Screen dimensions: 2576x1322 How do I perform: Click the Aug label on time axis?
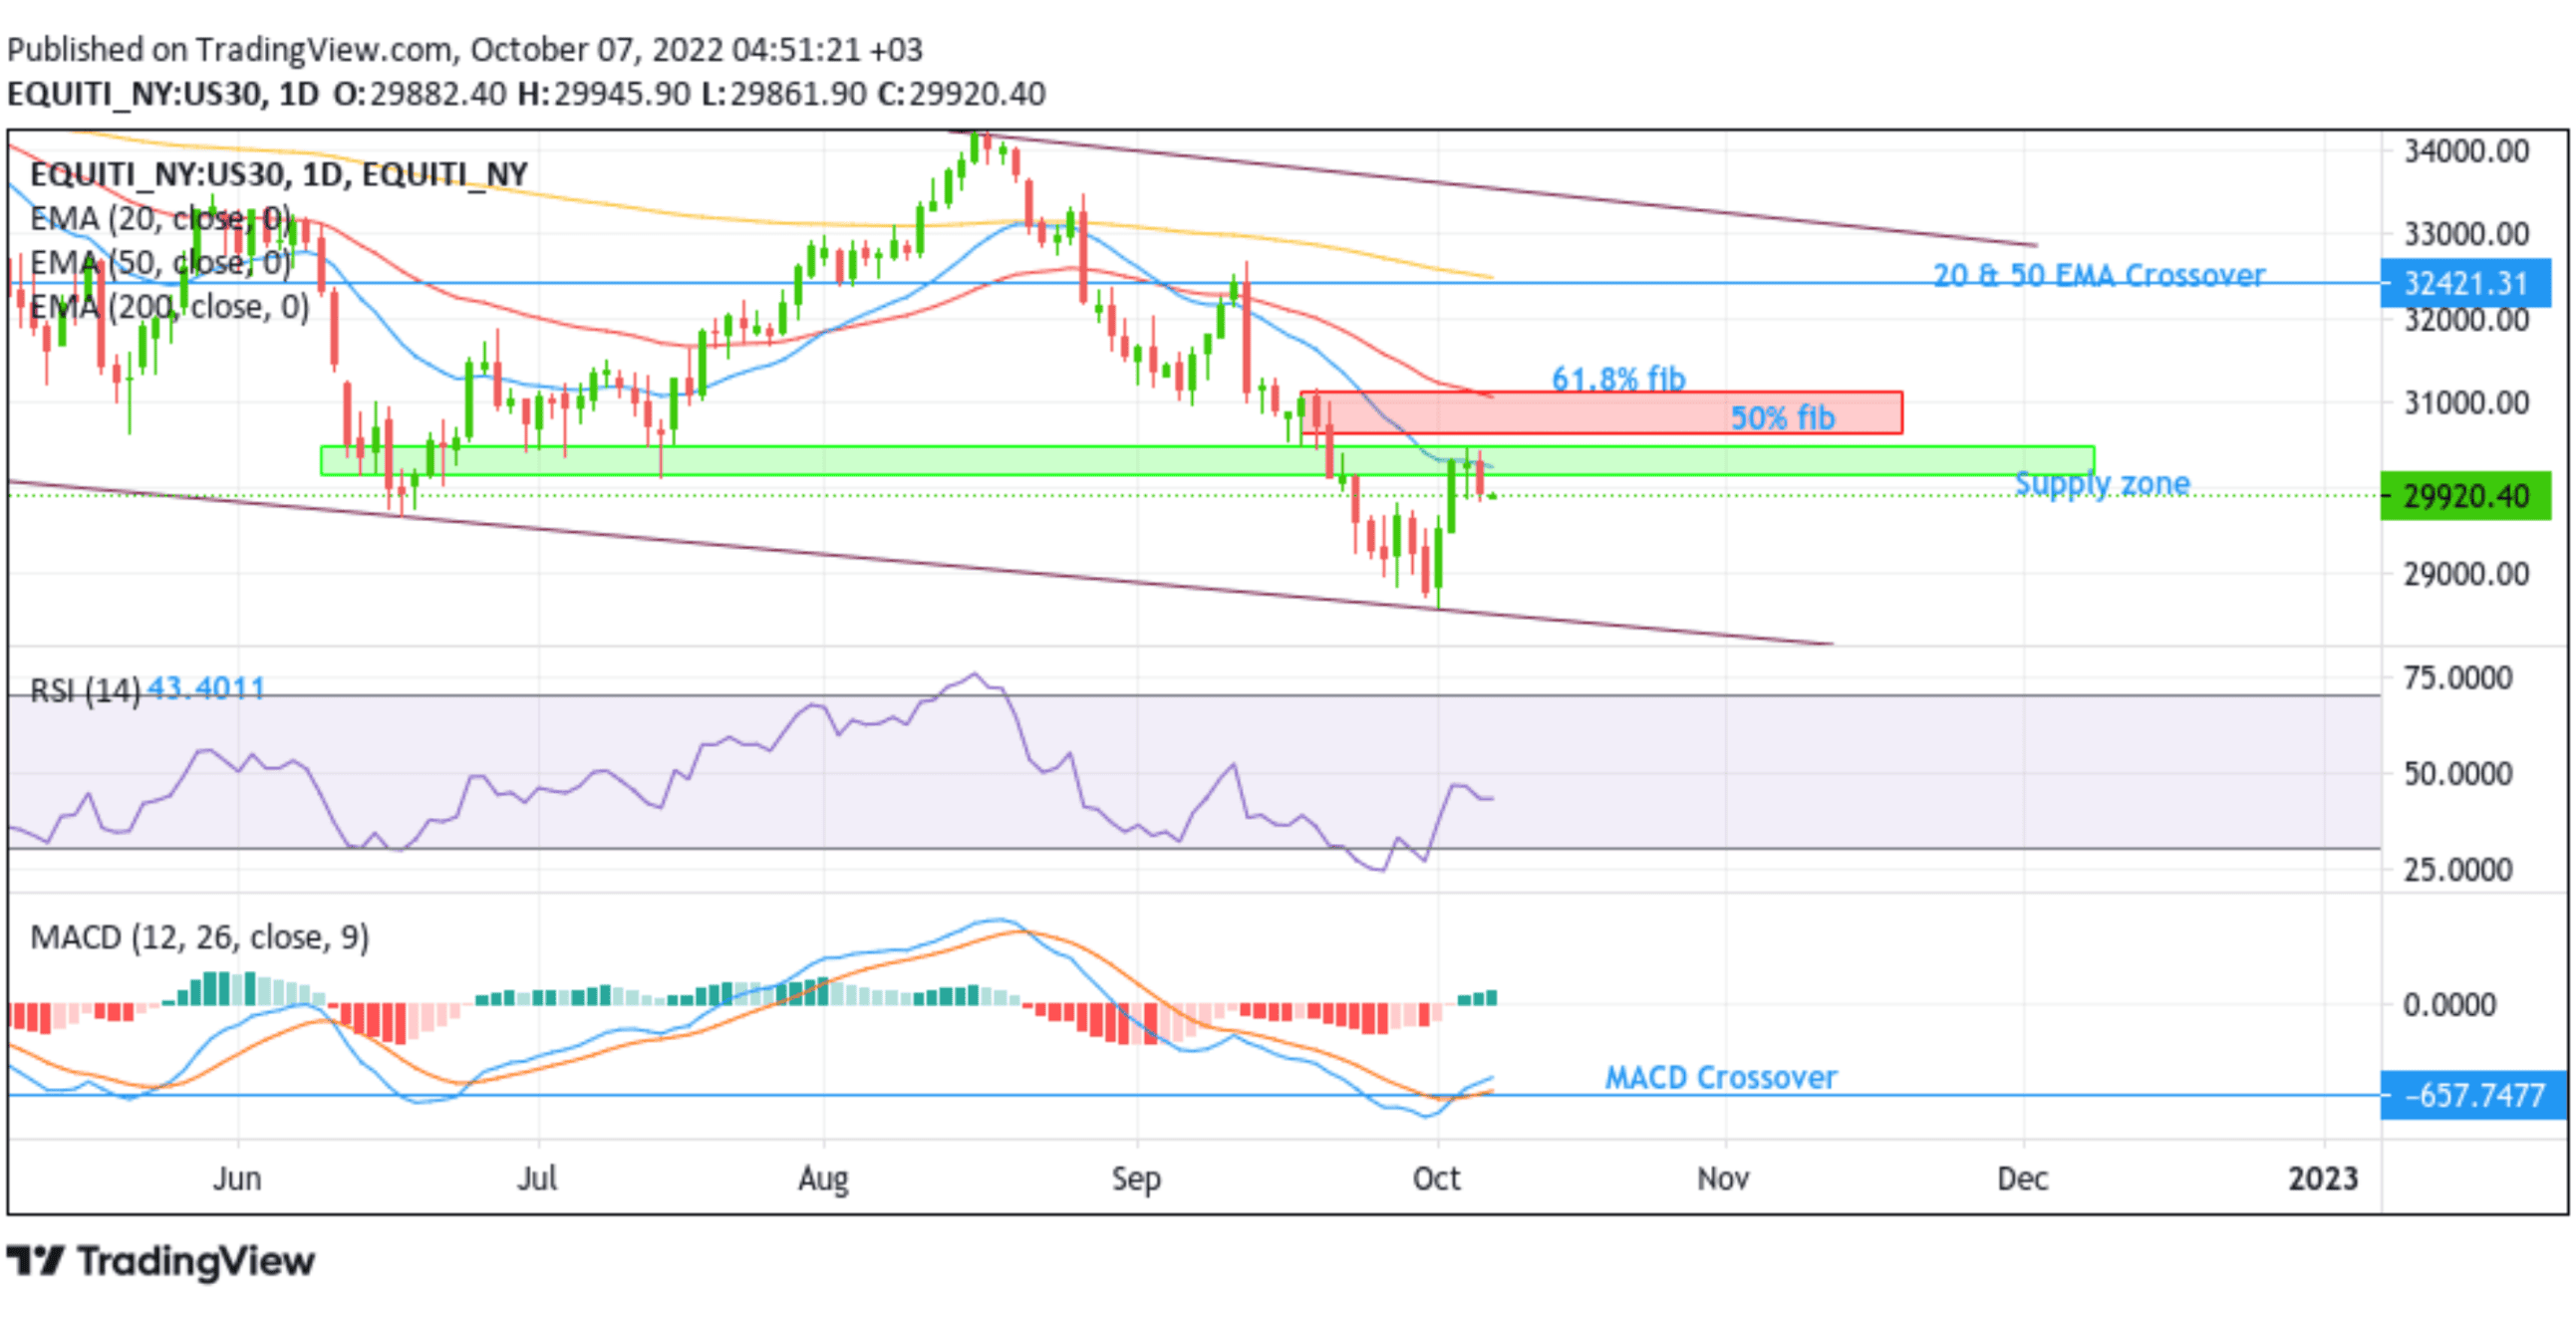824,1179
